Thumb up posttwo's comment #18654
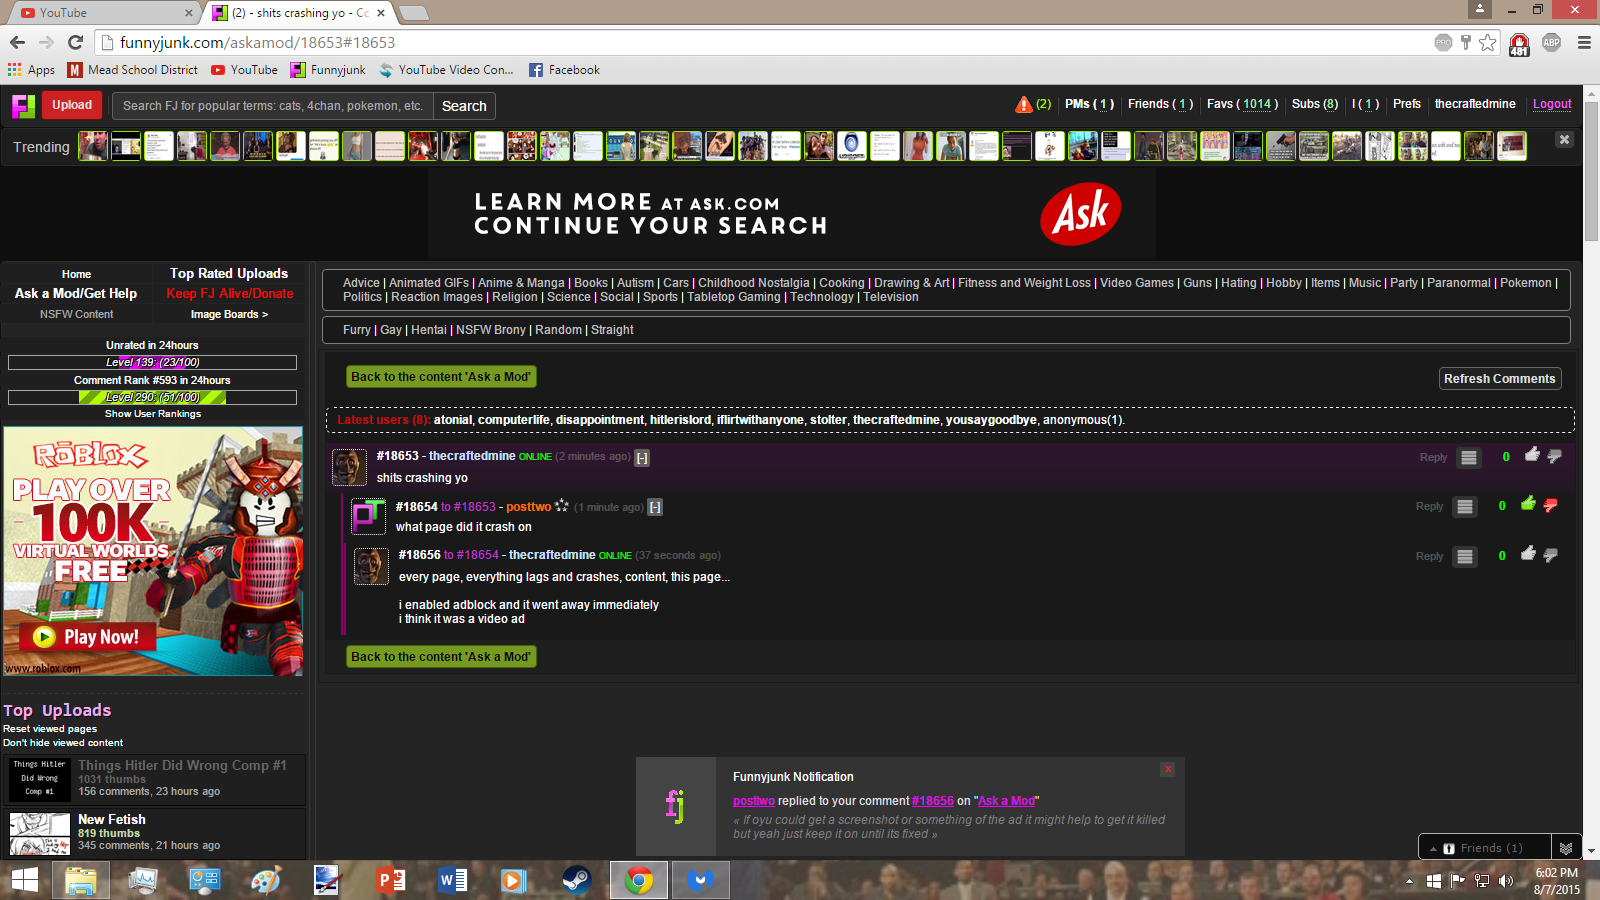 coord(1528,505)
